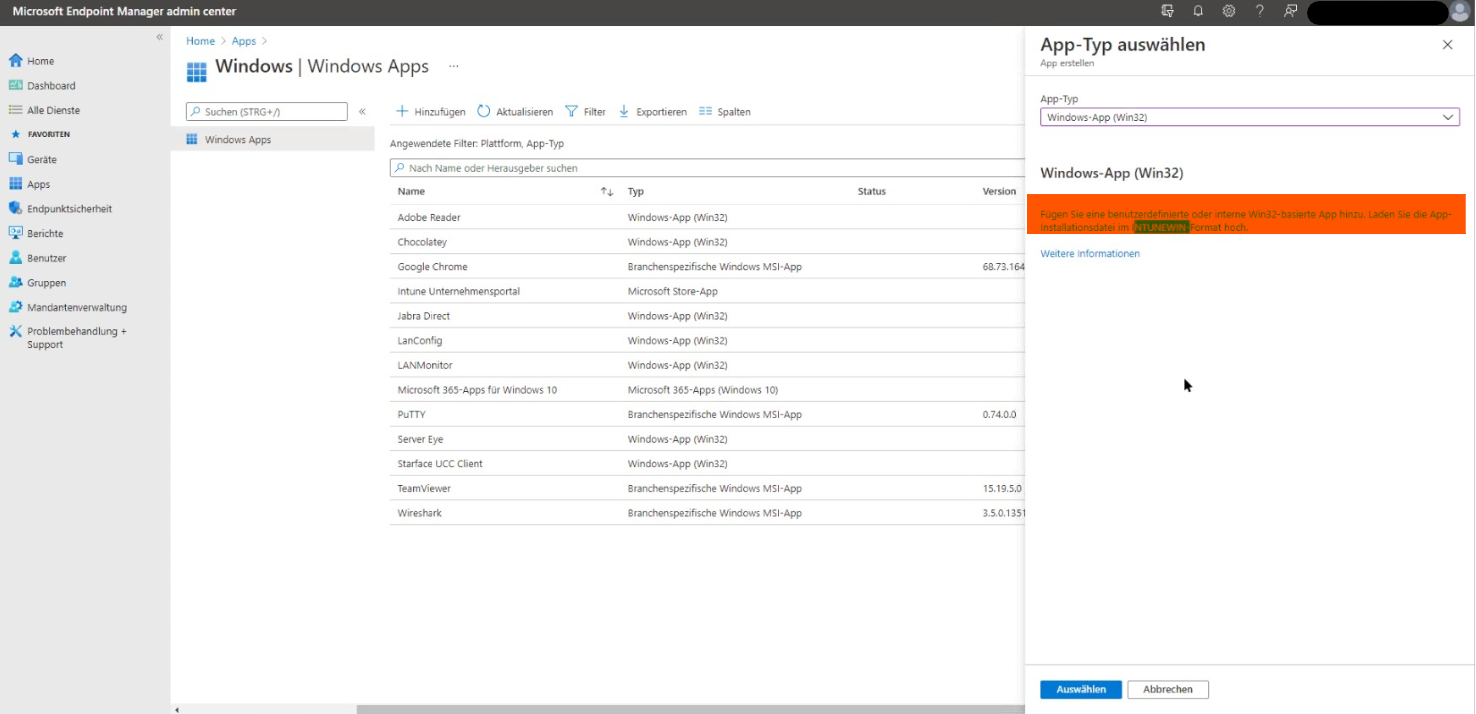
Task: Close the App-Typ auswählen panel
Action: tap(1447, 45)
